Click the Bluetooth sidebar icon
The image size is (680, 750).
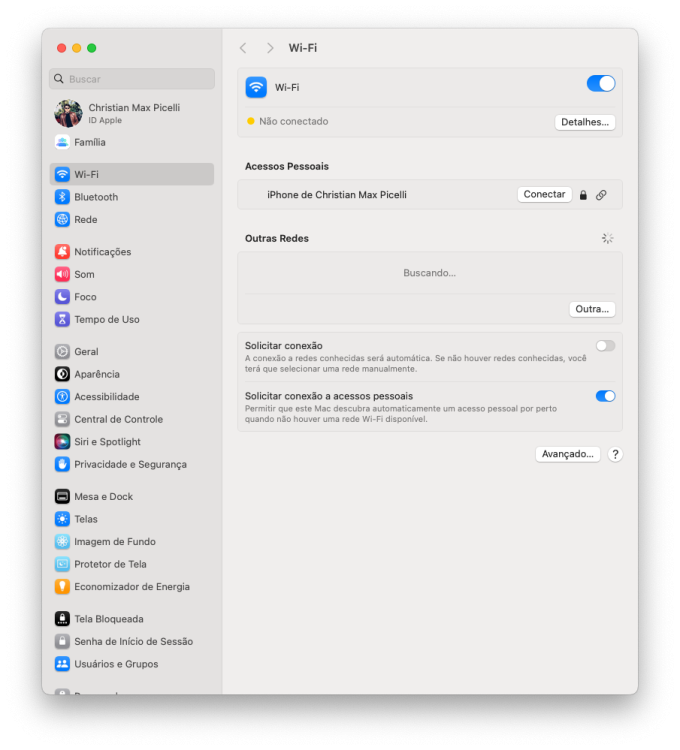point(62,197)
